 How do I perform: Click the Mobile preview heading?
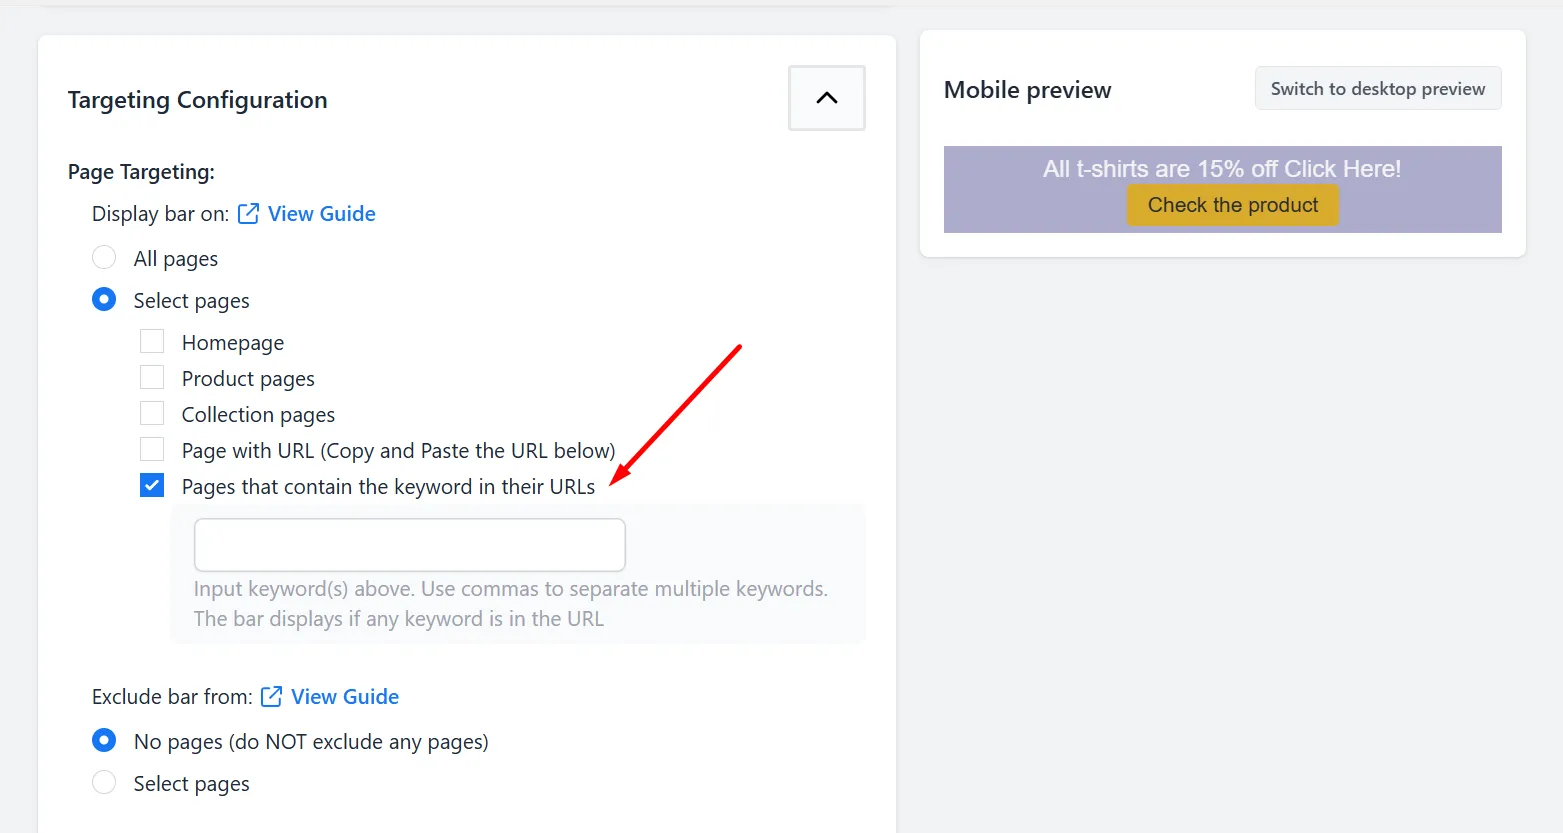[x=1027, y=90]
